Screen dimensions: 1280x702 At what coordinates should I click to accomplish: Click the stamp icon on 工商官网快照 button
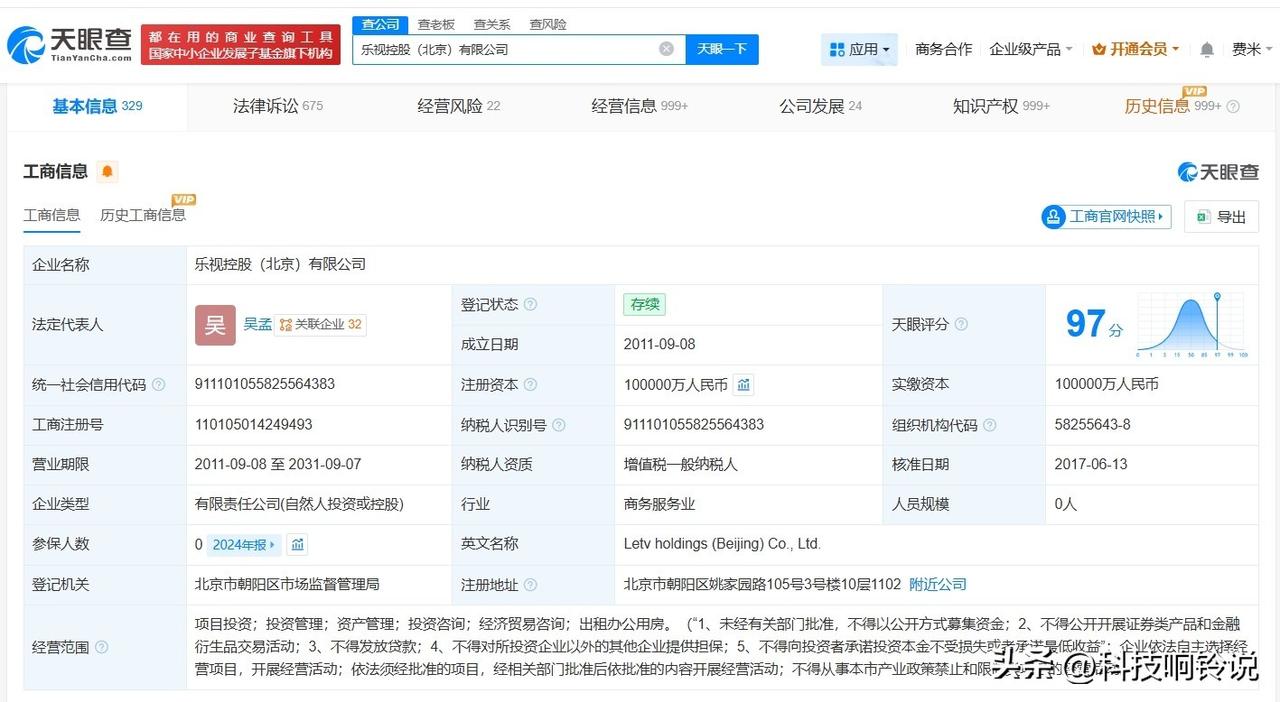[1055, 216]
